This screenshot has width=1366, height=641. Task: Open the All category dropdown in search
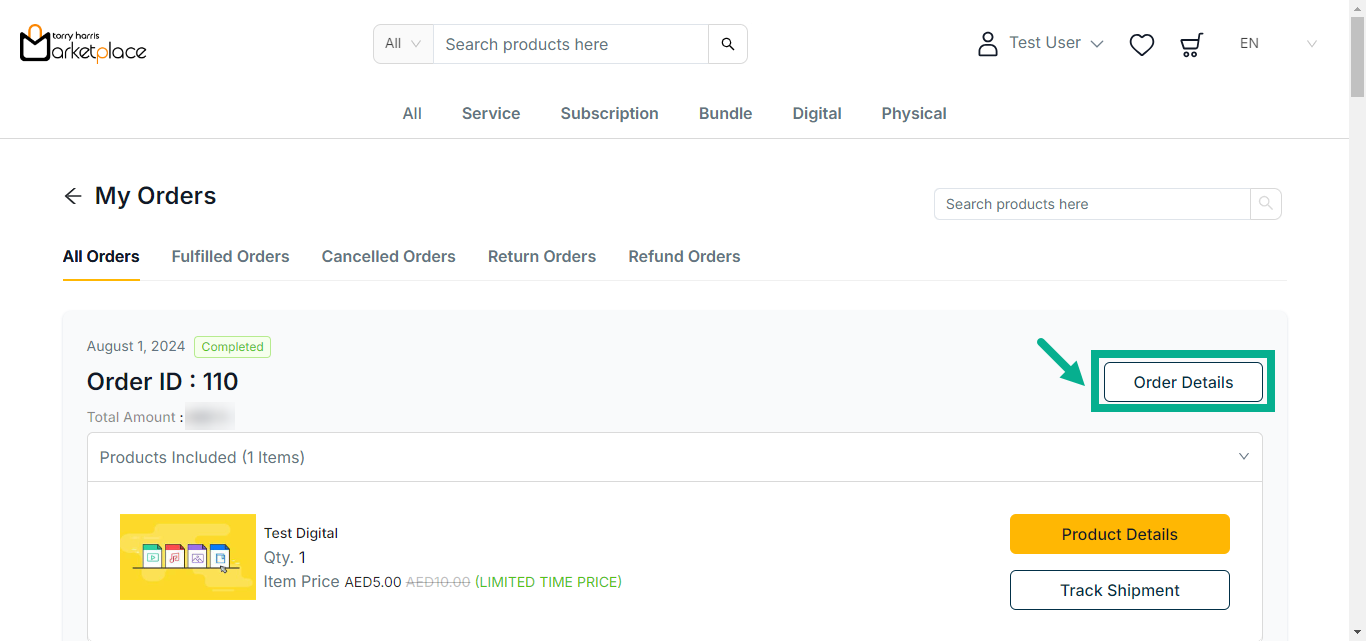click(403, 44)
